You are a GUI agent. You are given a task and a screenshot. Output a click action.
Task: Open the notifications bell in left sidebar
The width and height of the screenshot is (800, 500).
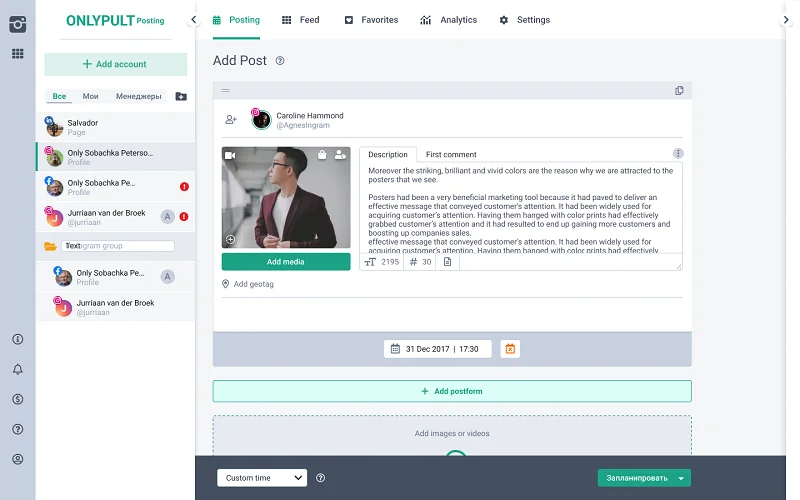tap(17, 369)
